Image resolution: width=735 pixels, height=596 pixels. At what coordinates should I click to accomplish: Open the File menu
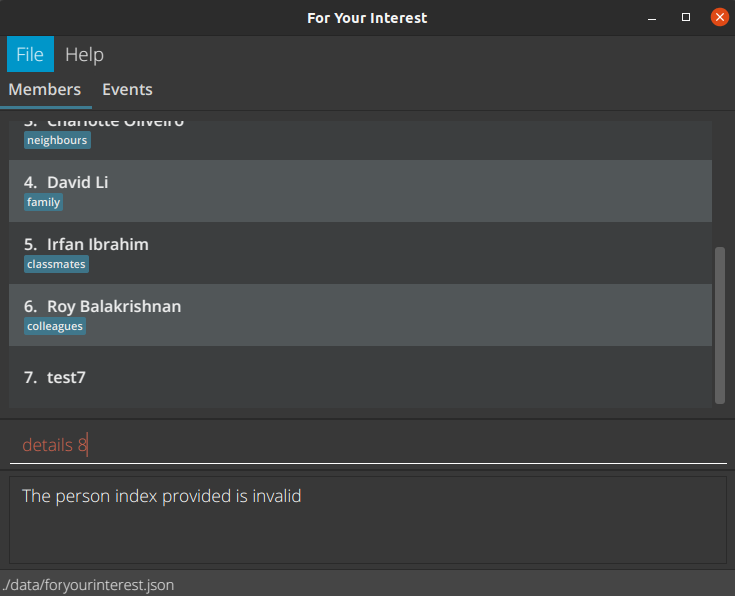pos(30,54)
